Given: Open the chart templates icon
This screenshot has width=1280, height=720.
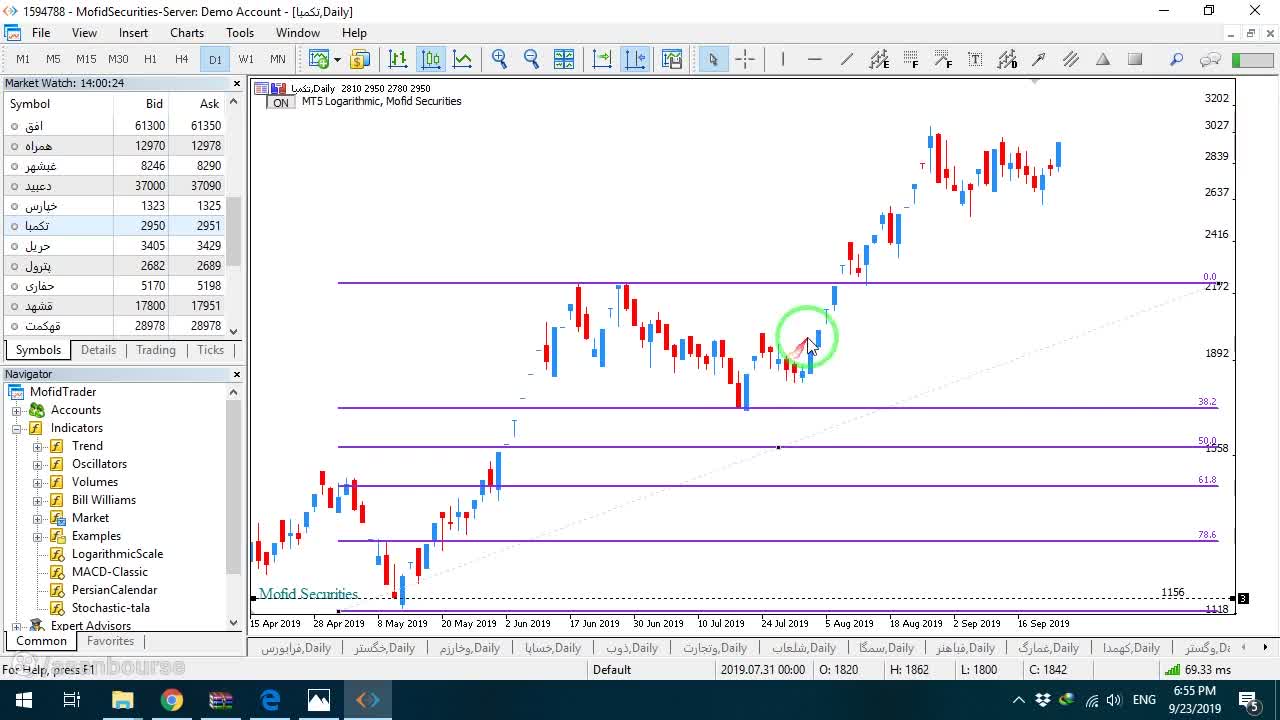Looking at the screenshot, I should [671, 59].
